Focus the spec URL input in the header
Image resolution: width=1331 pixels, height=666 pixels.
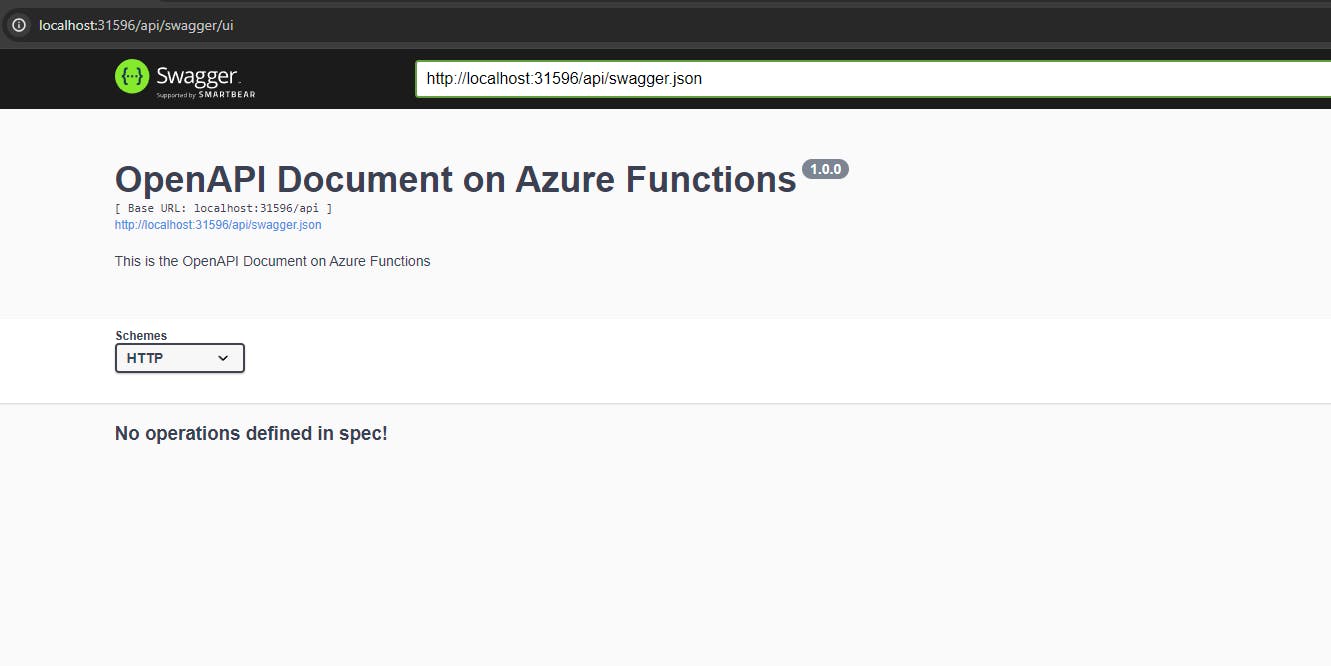(x=700, y=78)
